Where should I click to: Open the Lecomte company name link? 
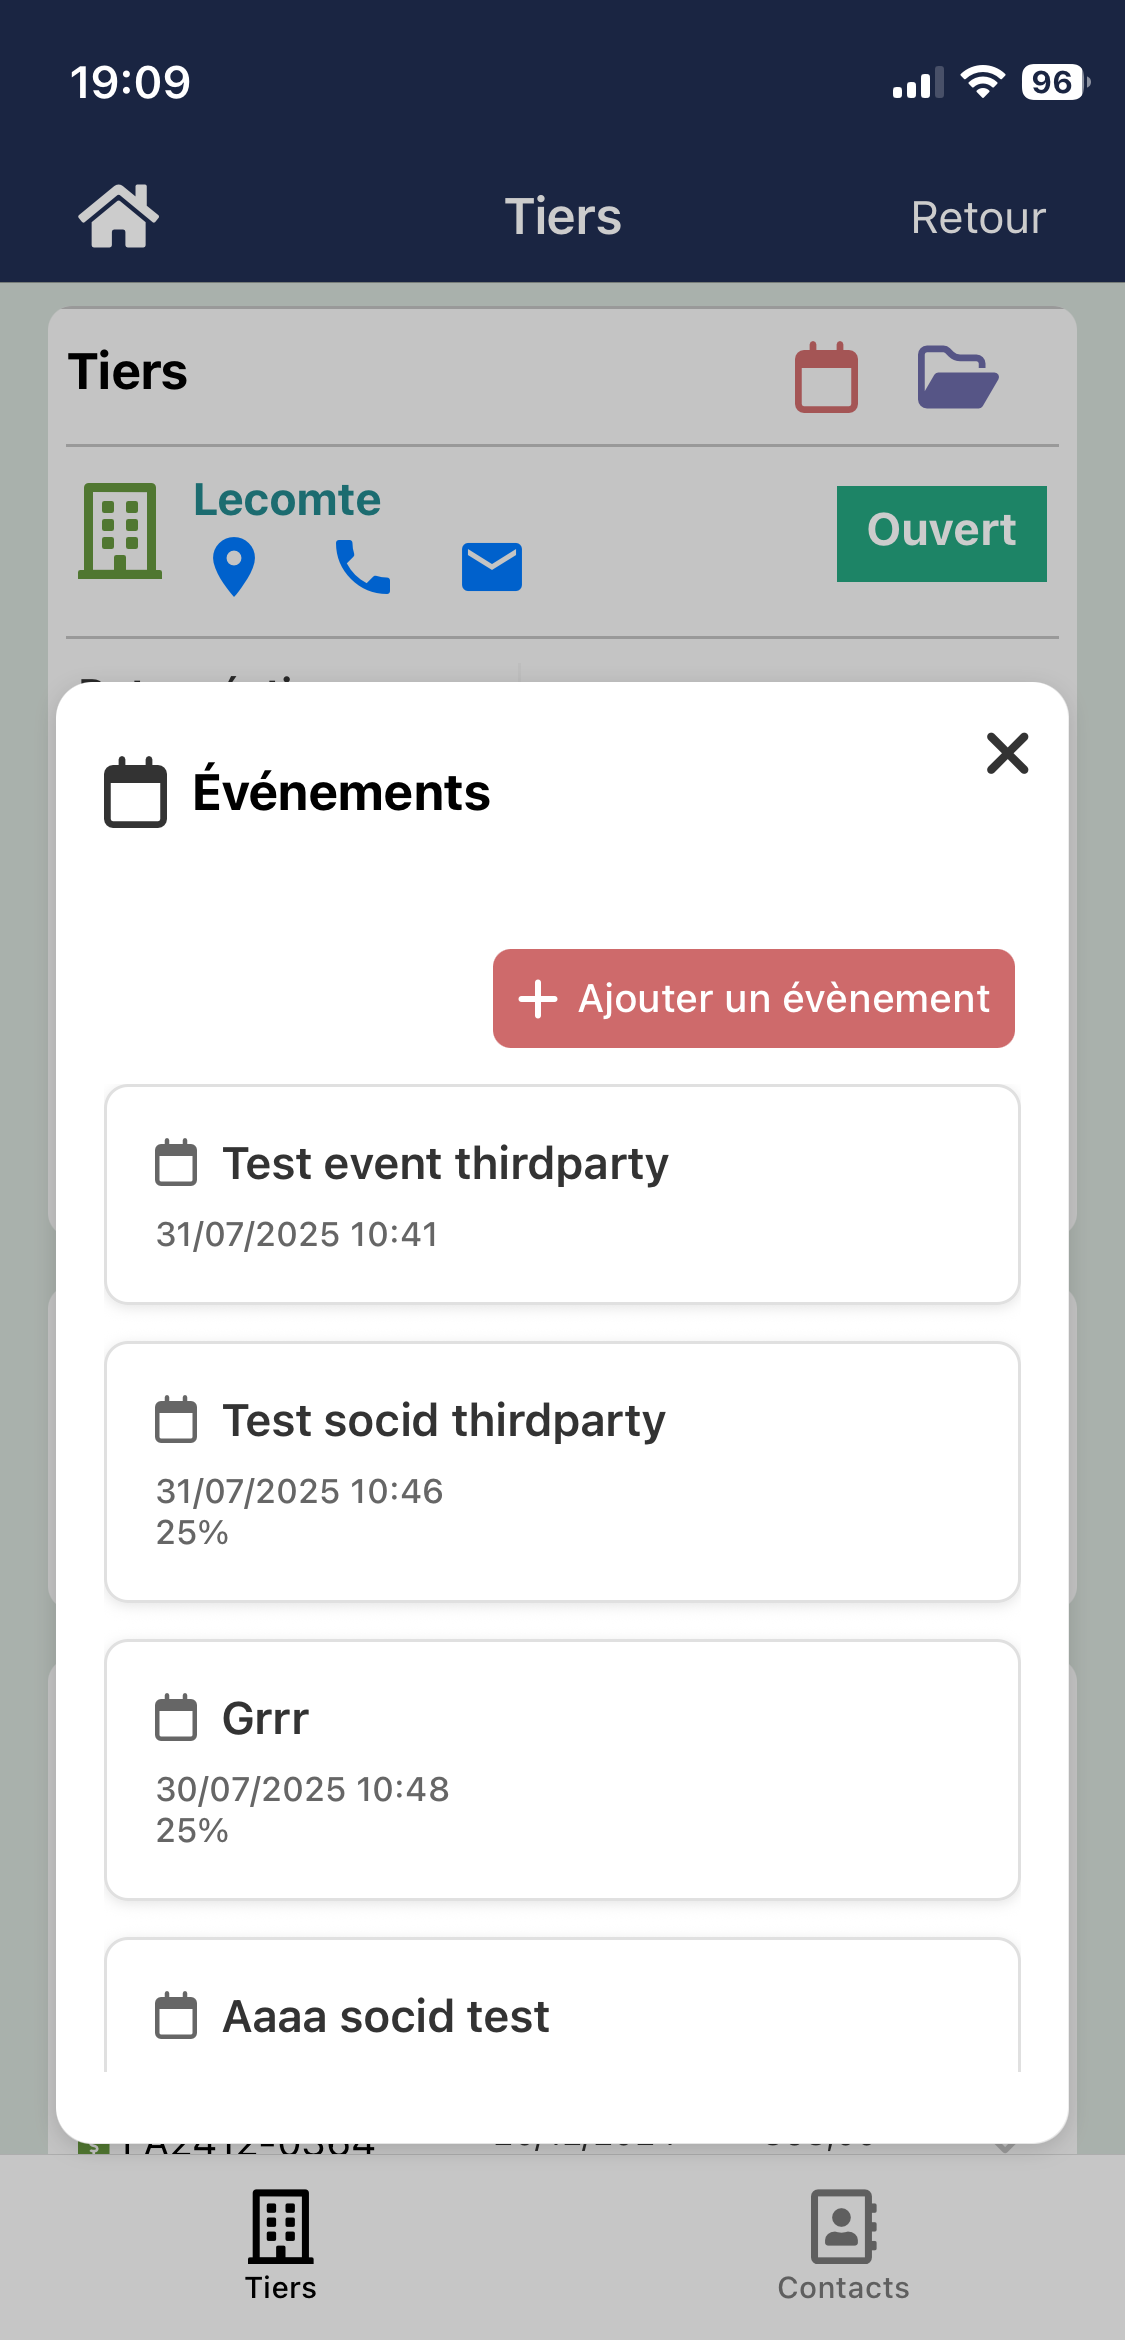click(x=287, y=500)
